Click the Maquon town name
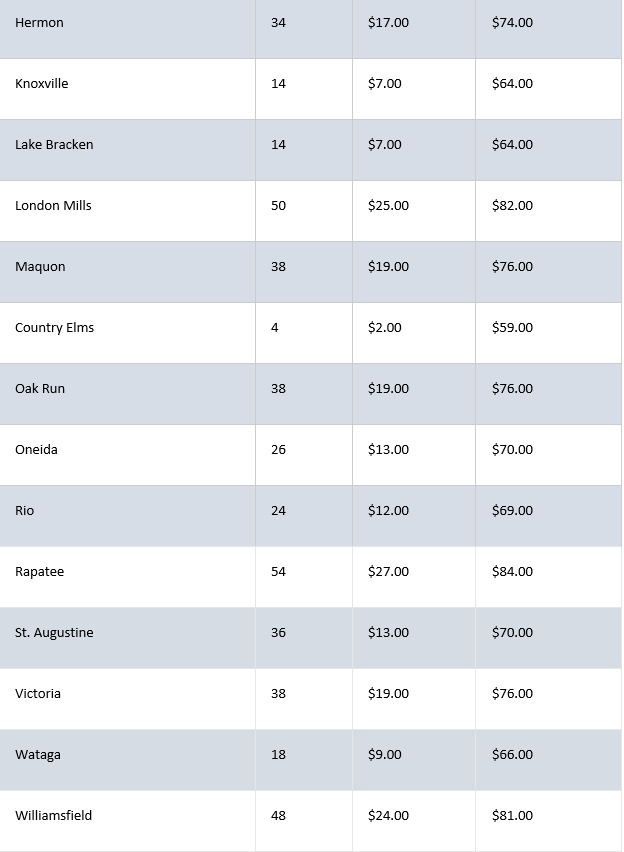624x852 pixels. coord(40,267)
